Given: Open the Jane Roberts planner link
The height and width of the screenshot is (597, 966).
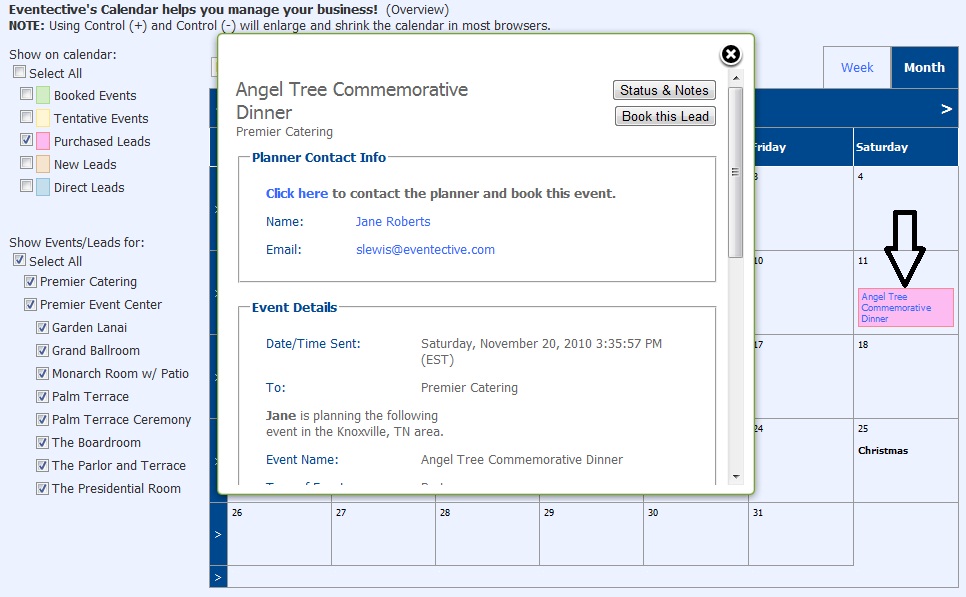Looking at the screenshot, I should point(392,221).
